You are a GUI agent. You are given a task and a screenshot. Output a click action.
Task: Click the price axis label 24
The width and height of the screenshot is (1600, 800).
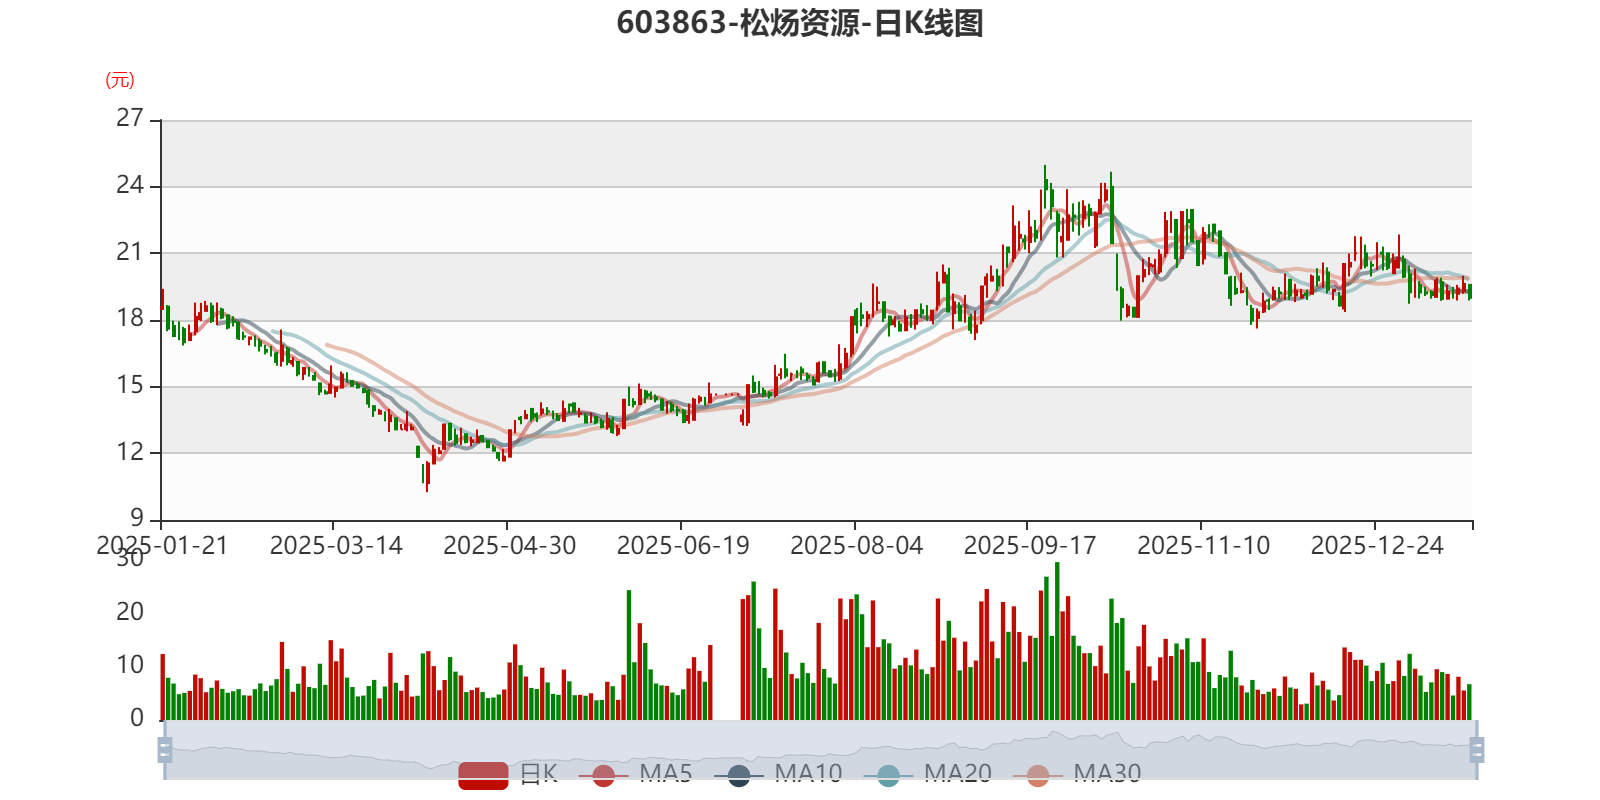click(x=130, y=186)
